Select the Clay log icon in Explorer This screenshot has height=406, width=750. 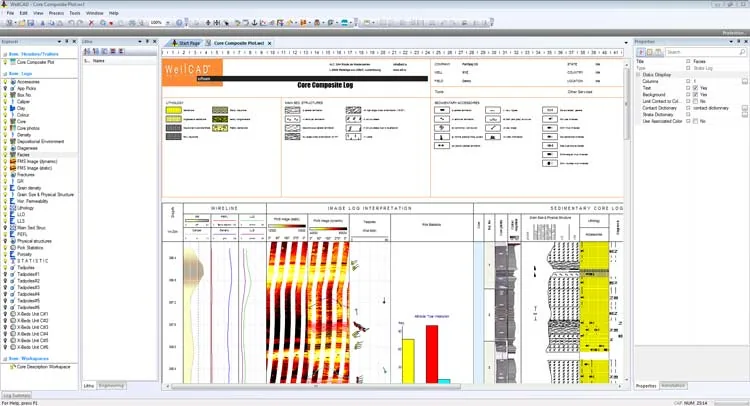13,108
